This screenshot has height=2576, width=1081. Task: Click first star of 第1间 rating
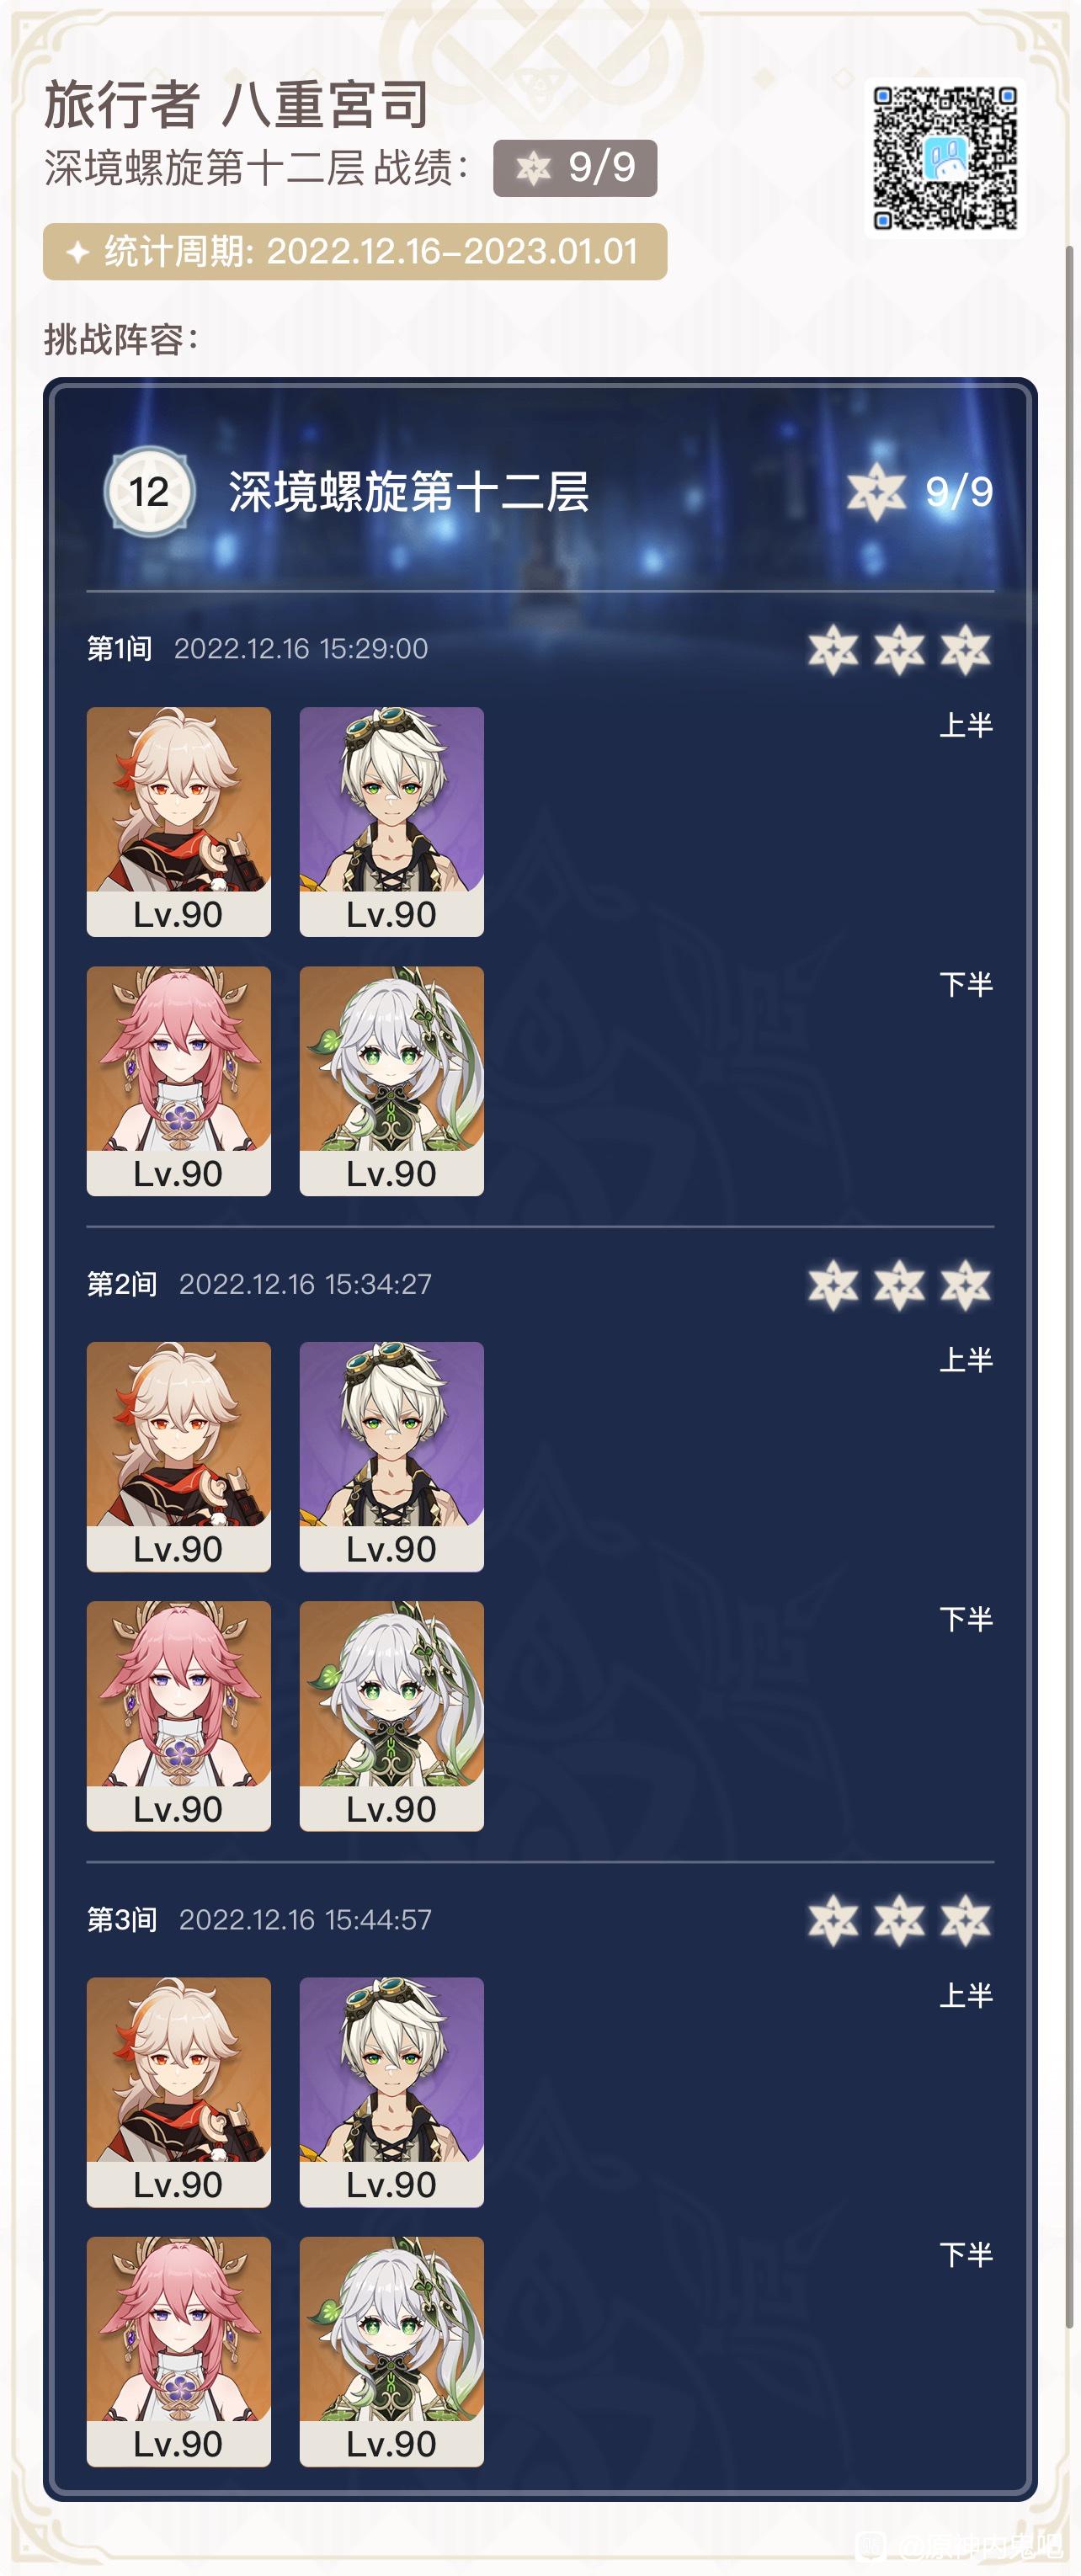coord(833,649)
